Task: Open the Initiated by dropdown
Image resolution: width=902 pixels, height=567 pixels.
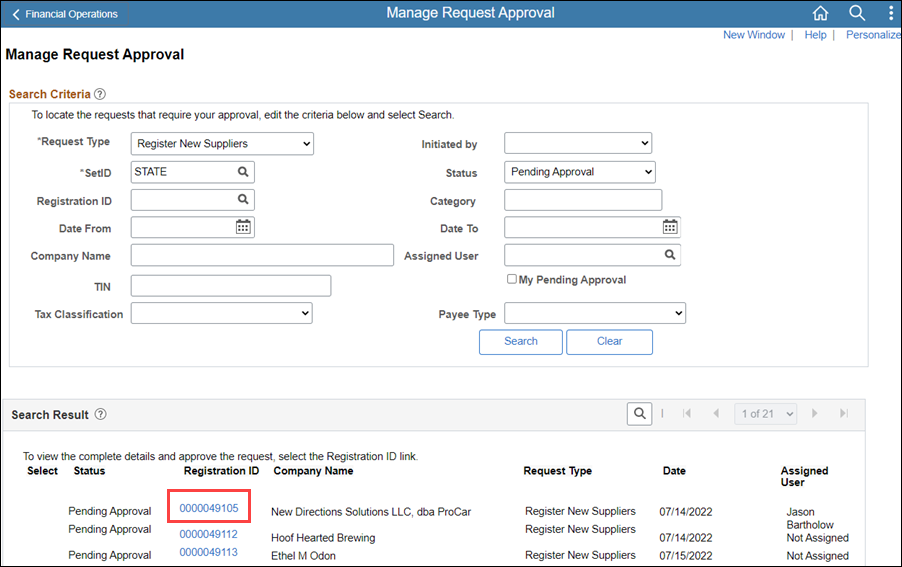Action: [578, 143]
